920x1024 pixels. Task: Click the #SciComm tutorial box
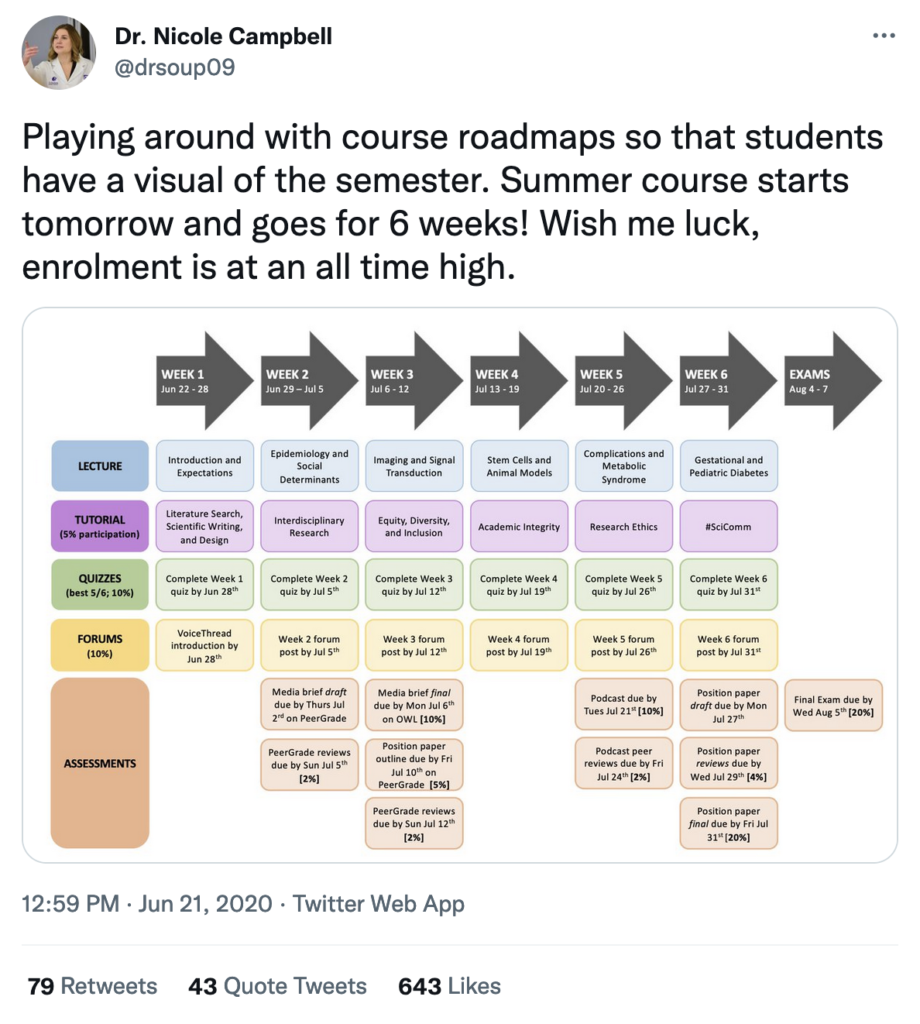tap(728, 526)
